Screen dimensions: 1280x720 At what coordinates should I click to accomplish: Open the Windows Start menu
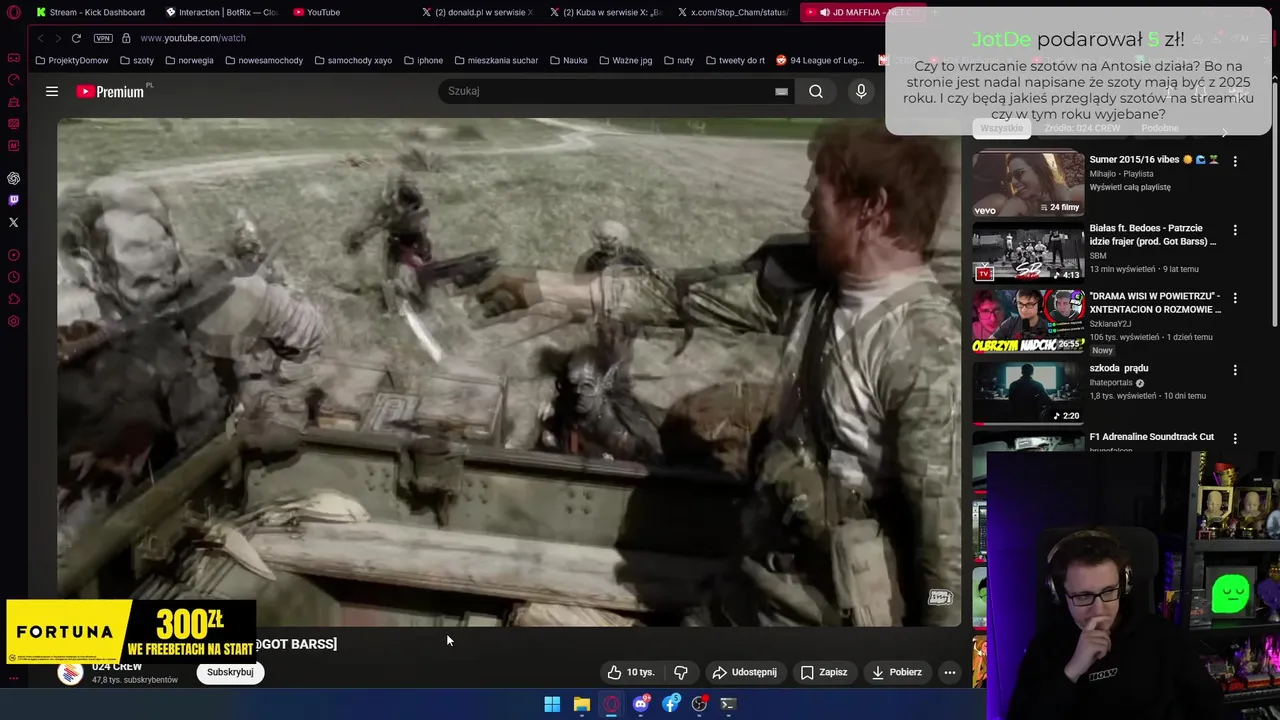[x=552, y=704]
